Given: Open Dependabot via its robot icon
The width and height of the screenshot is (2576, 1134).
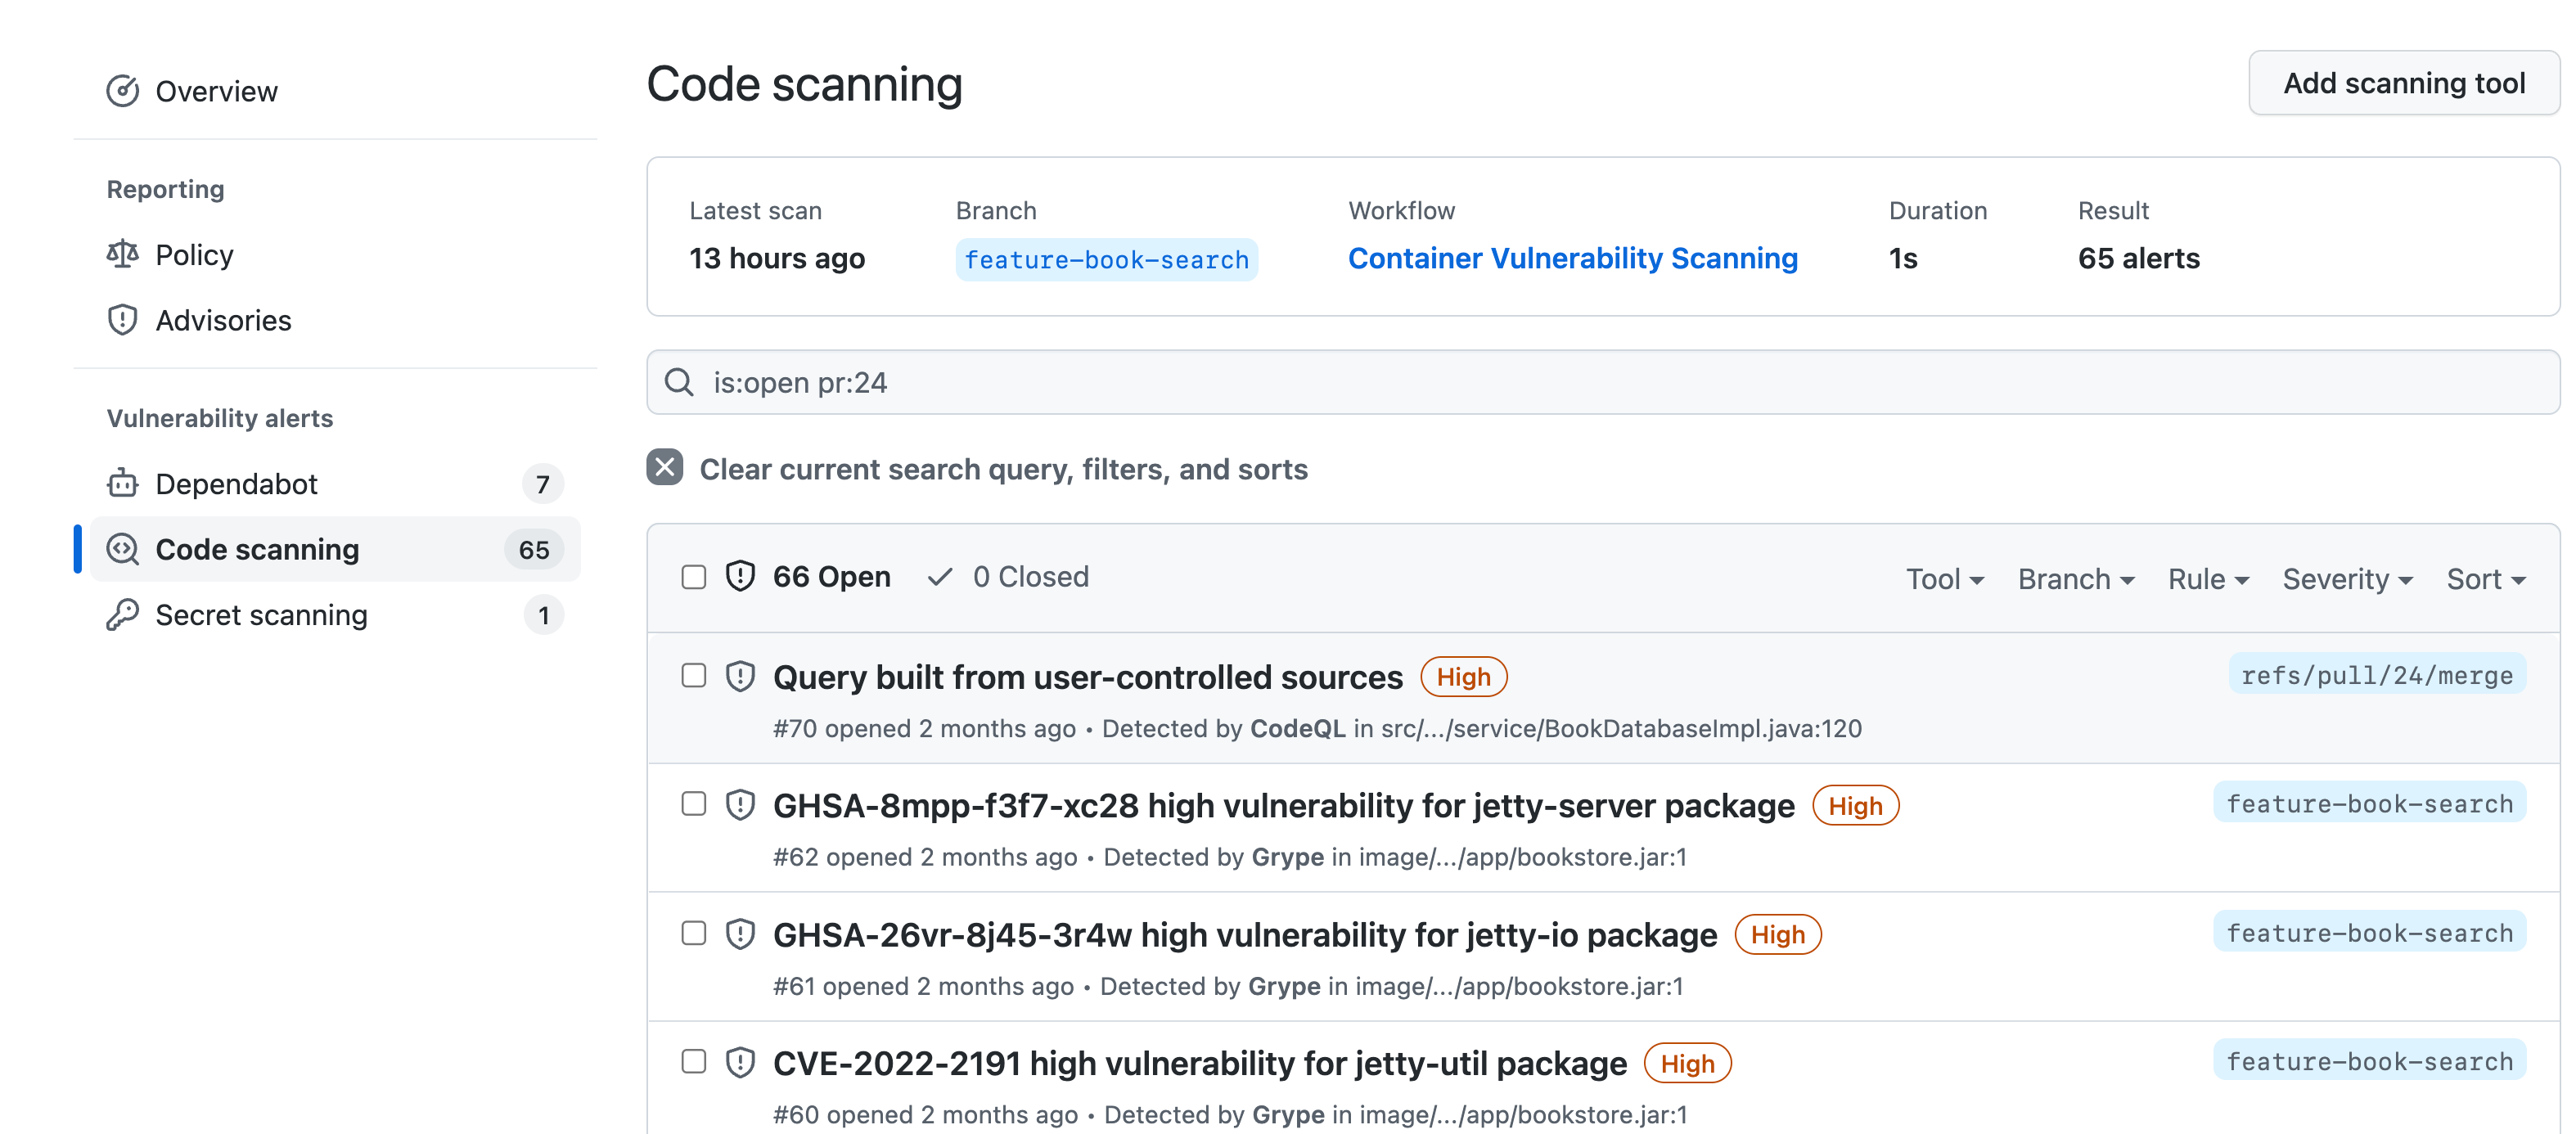Looking at the screenshot, I should click(x=122, y=483).
